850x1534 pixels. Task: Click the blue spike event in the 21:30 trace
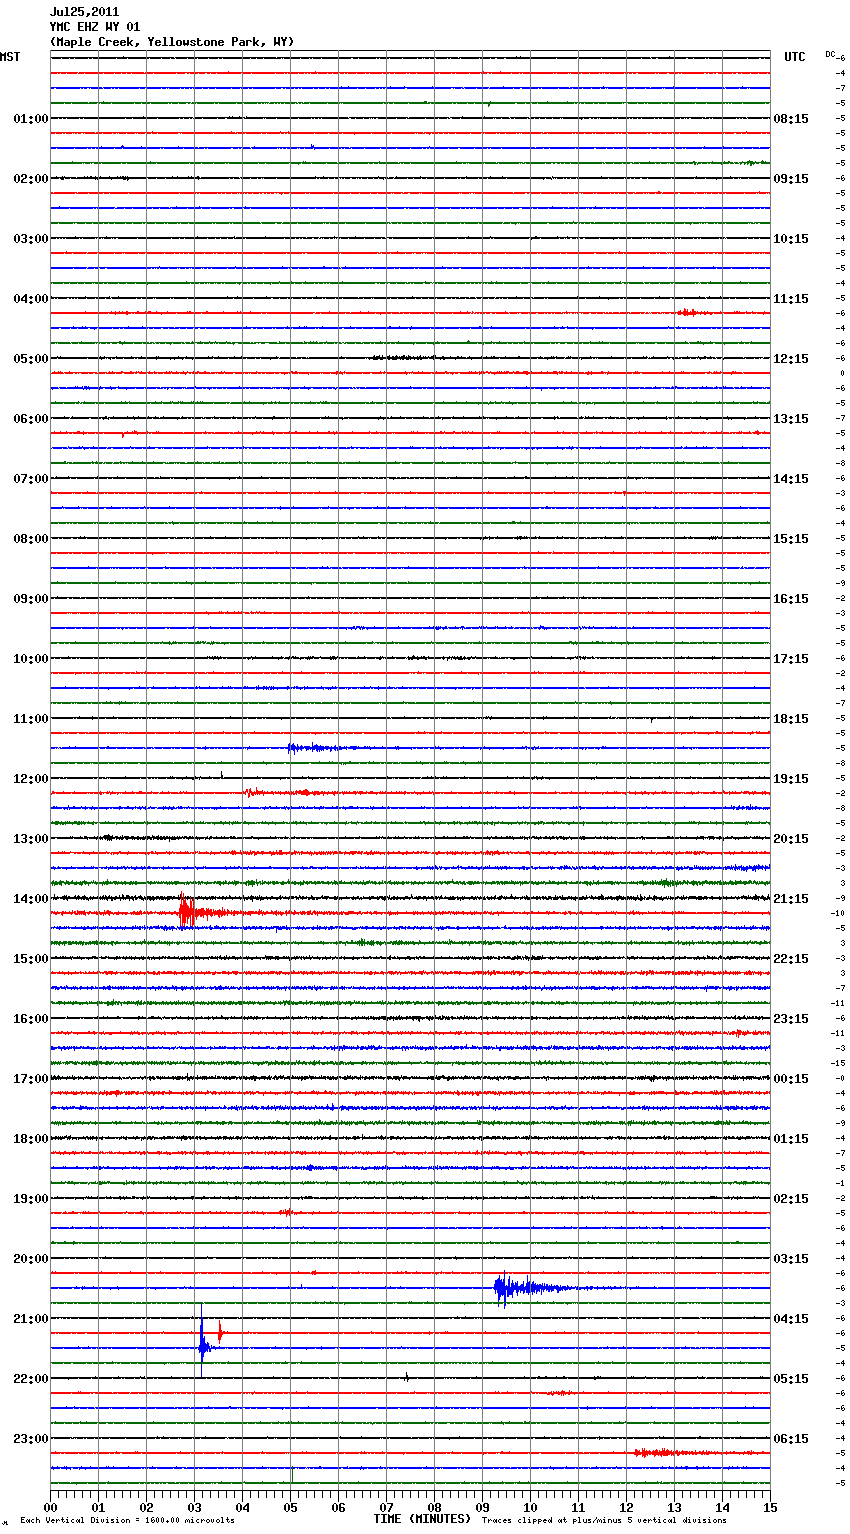[x=203, y=1343]
